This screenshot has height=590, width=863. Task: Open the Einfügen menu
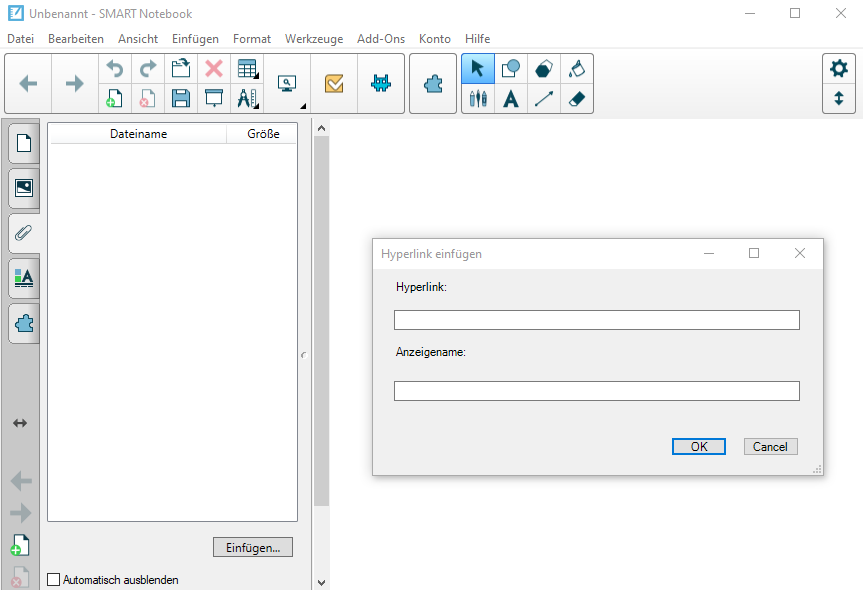tap(195, 39)
